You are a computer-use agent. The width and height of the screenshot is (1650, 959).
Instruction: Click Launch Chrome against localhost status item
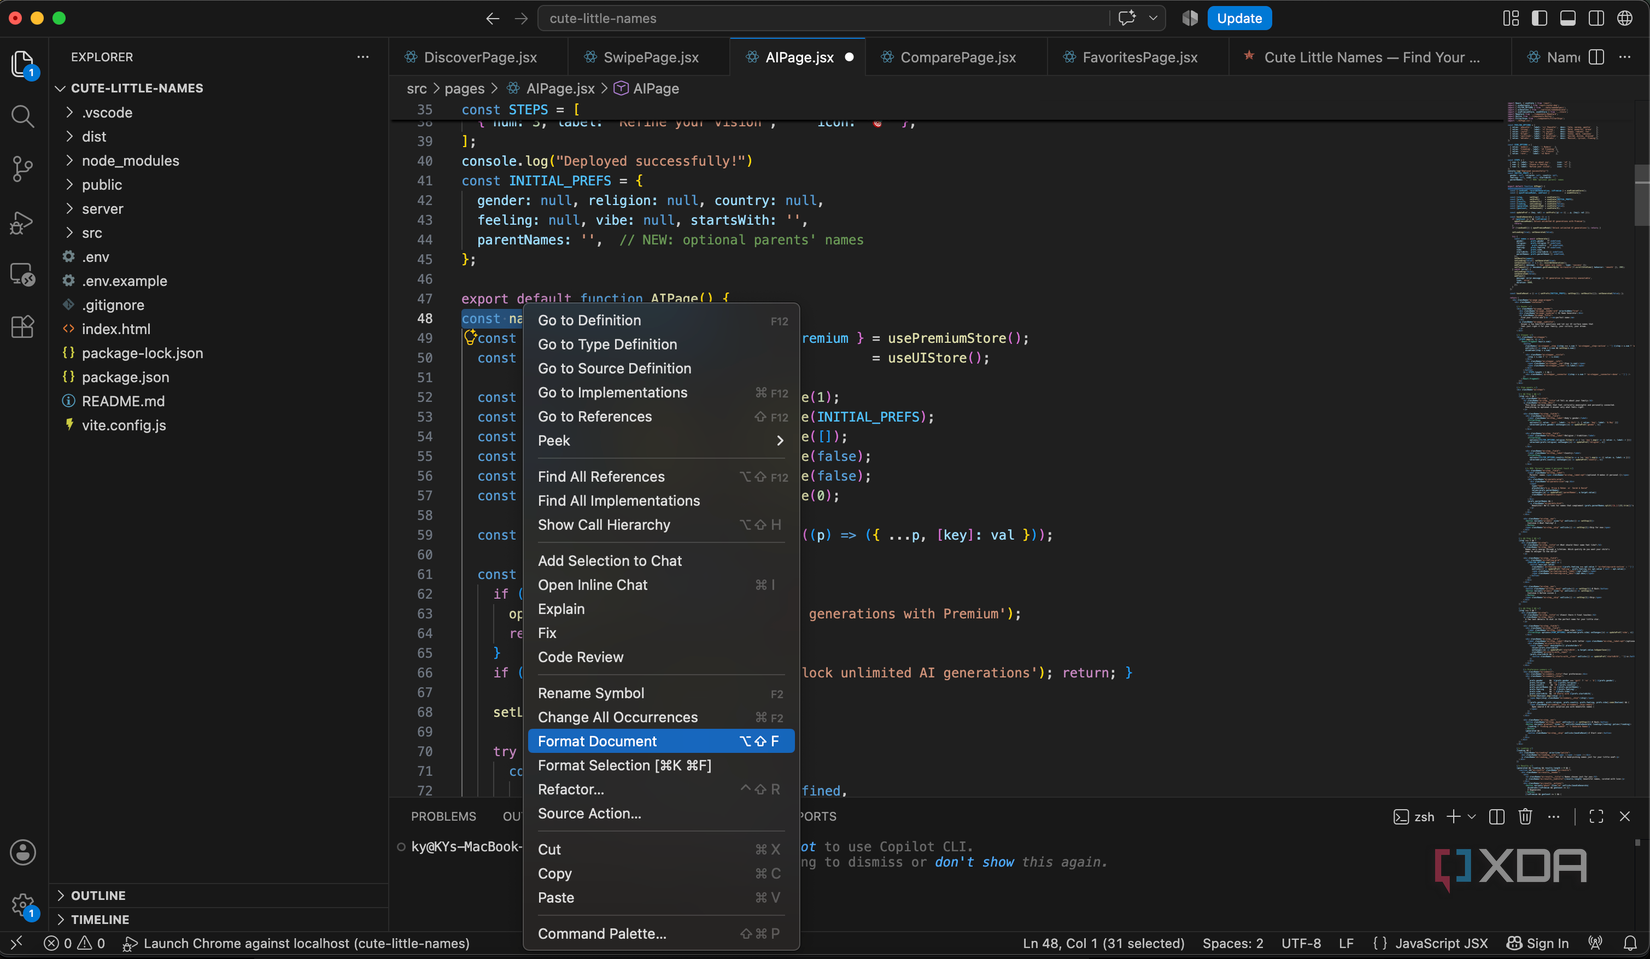(296, 943)
